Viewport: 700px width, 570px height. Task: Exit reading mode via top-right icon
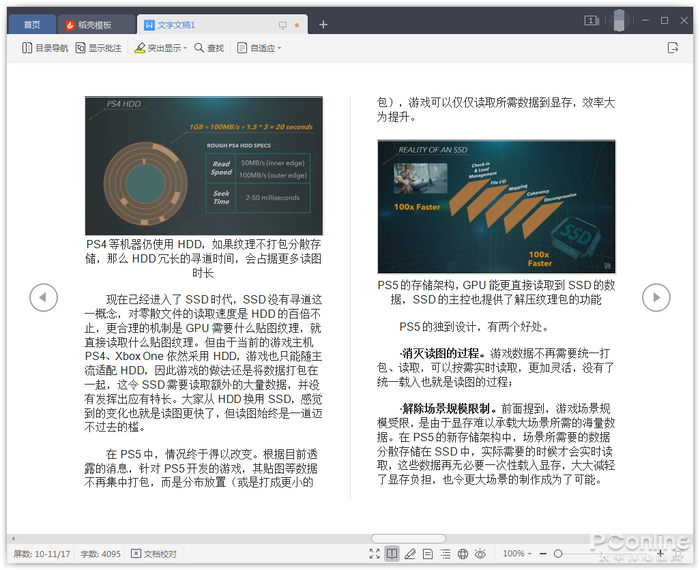(673, 48)
